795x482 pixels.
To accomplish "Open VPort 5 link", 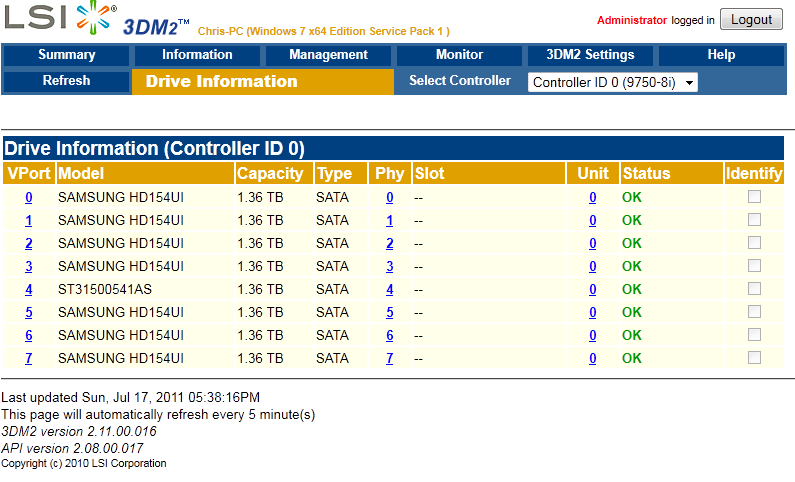I will (x=28, y=312).
